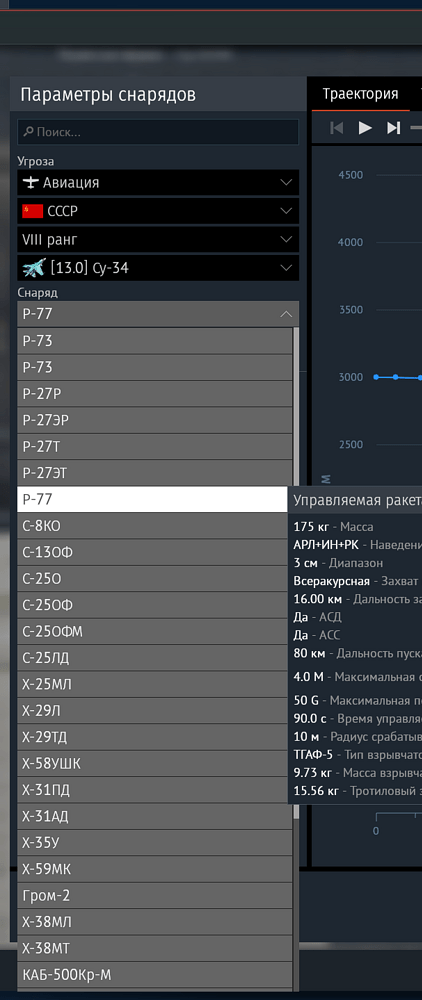Select С-25ОФМ in the shell list

155,632
